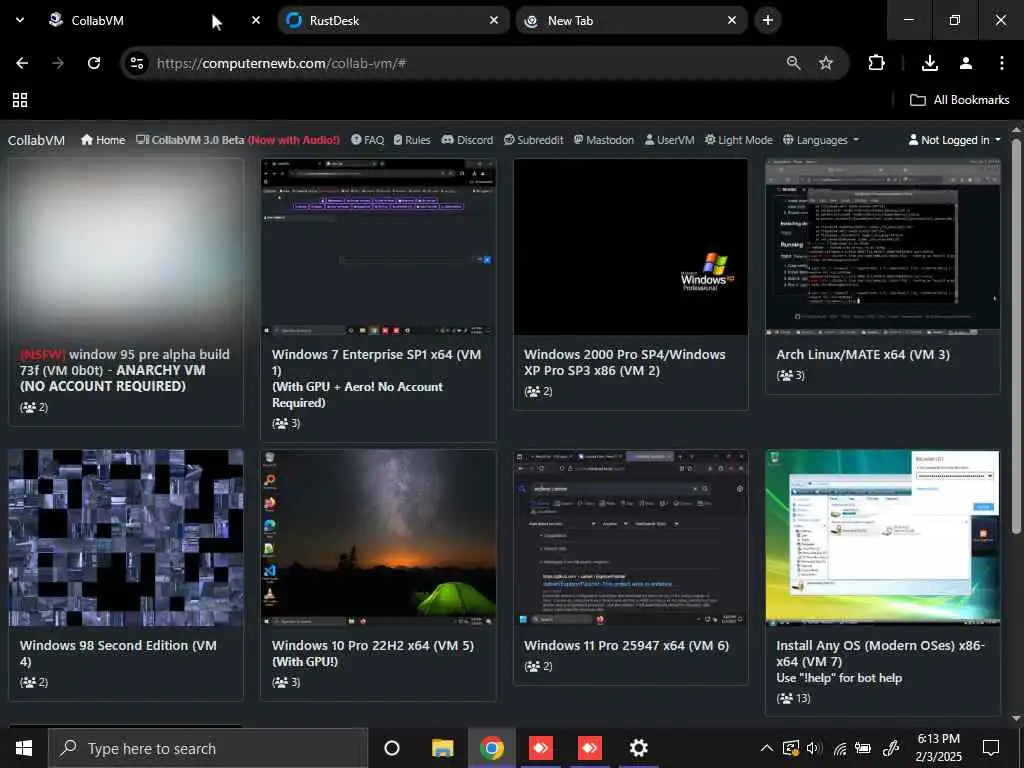Screen dimensions: 1024x768
Task: Click the 13 users count on VM 7
Action: pos(793,698)
